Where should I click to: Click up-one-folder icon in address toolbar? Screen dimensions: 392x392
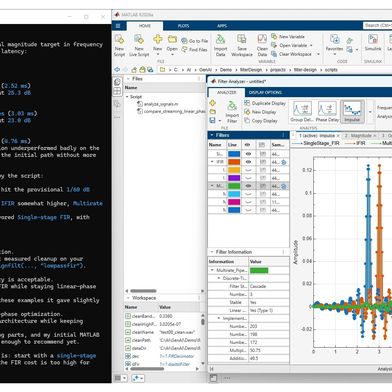134,70
